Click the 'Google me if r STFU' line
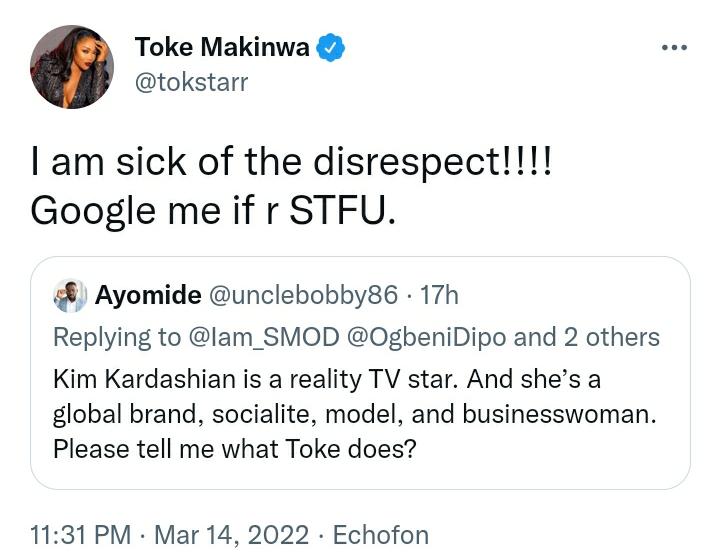 tap(213, 209)
